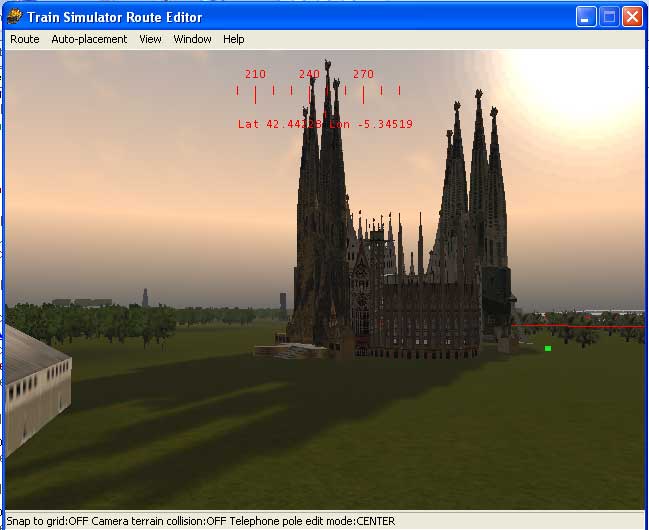This screenshot has height=530, width=649.
Task: Minimize the Route Editor window
Action: [587, 16]
